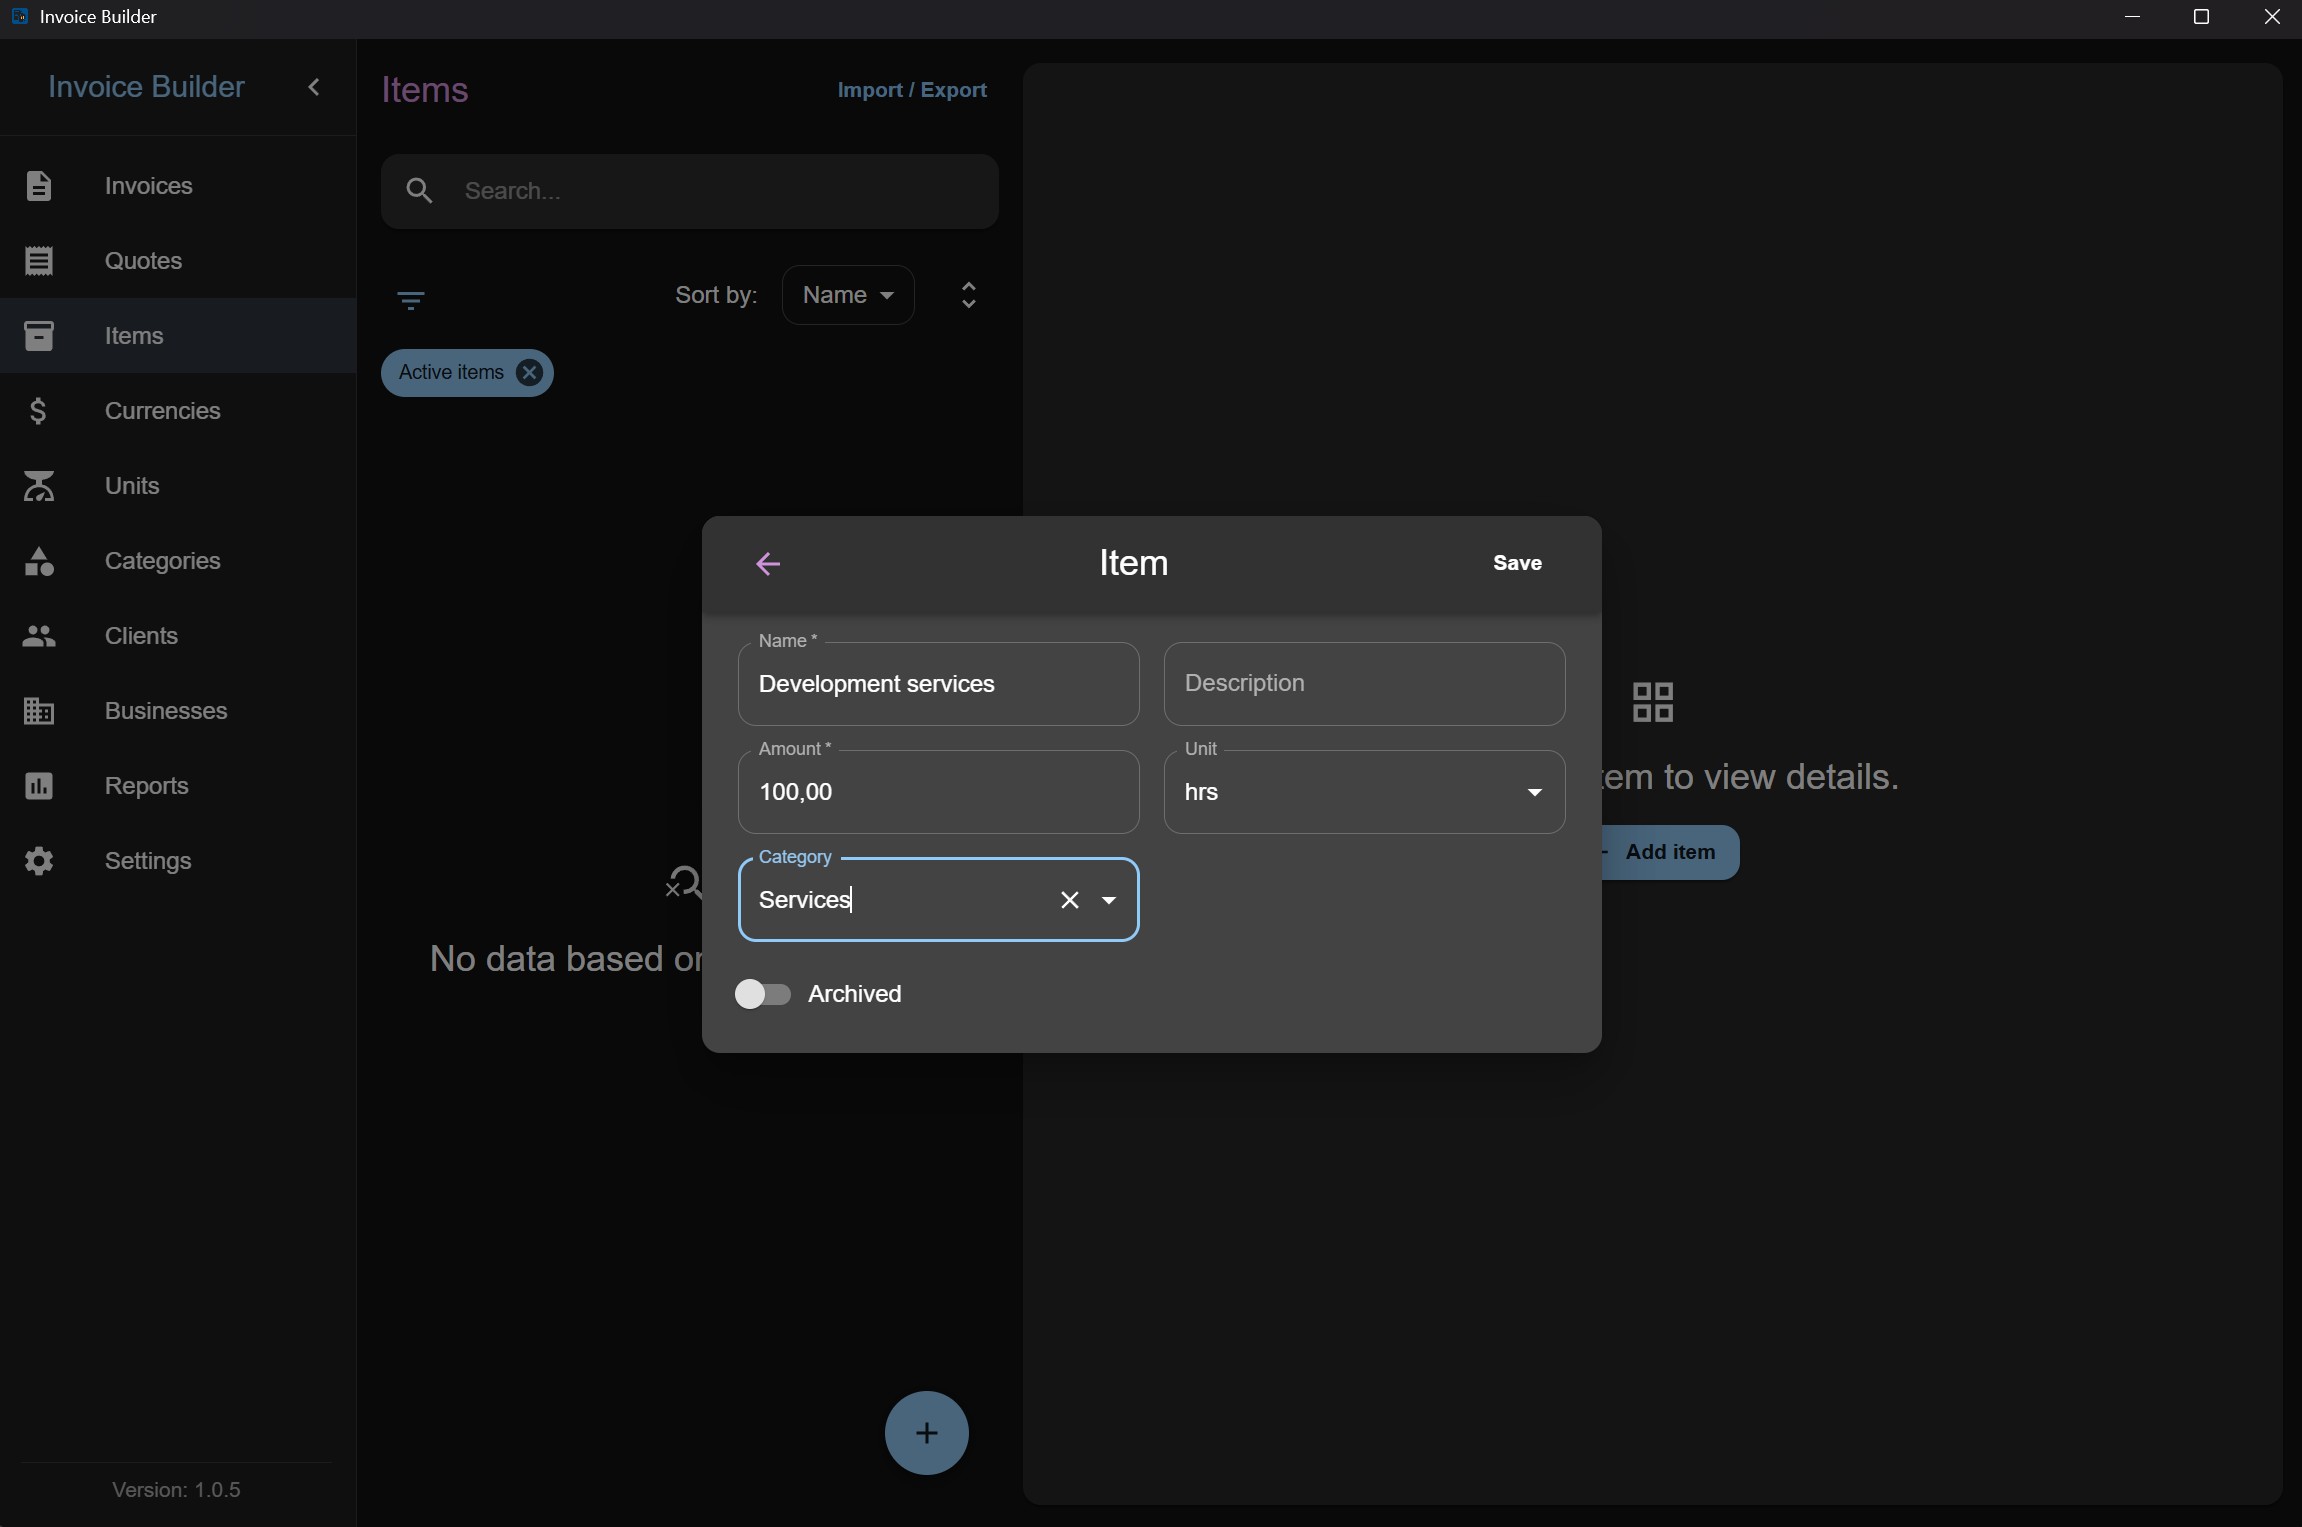The image size is (2302, 1527).
Task: Click the Amount field with 100,00
Action: pos(938,792)
